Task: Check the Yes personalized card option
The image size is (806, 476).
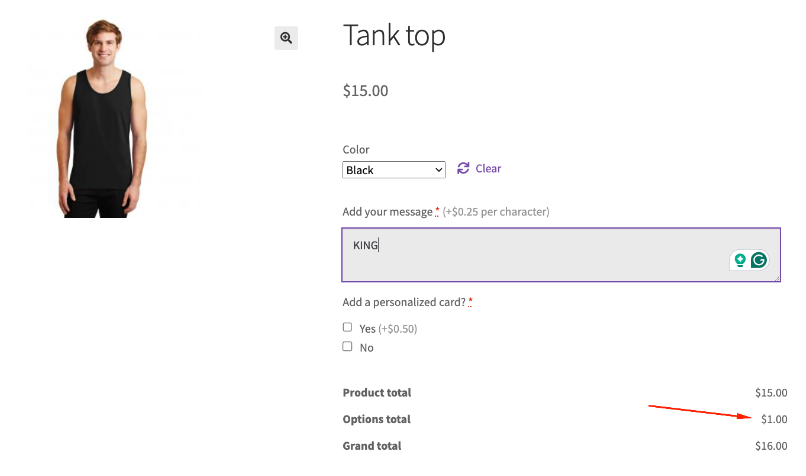Action: [347, 327]
